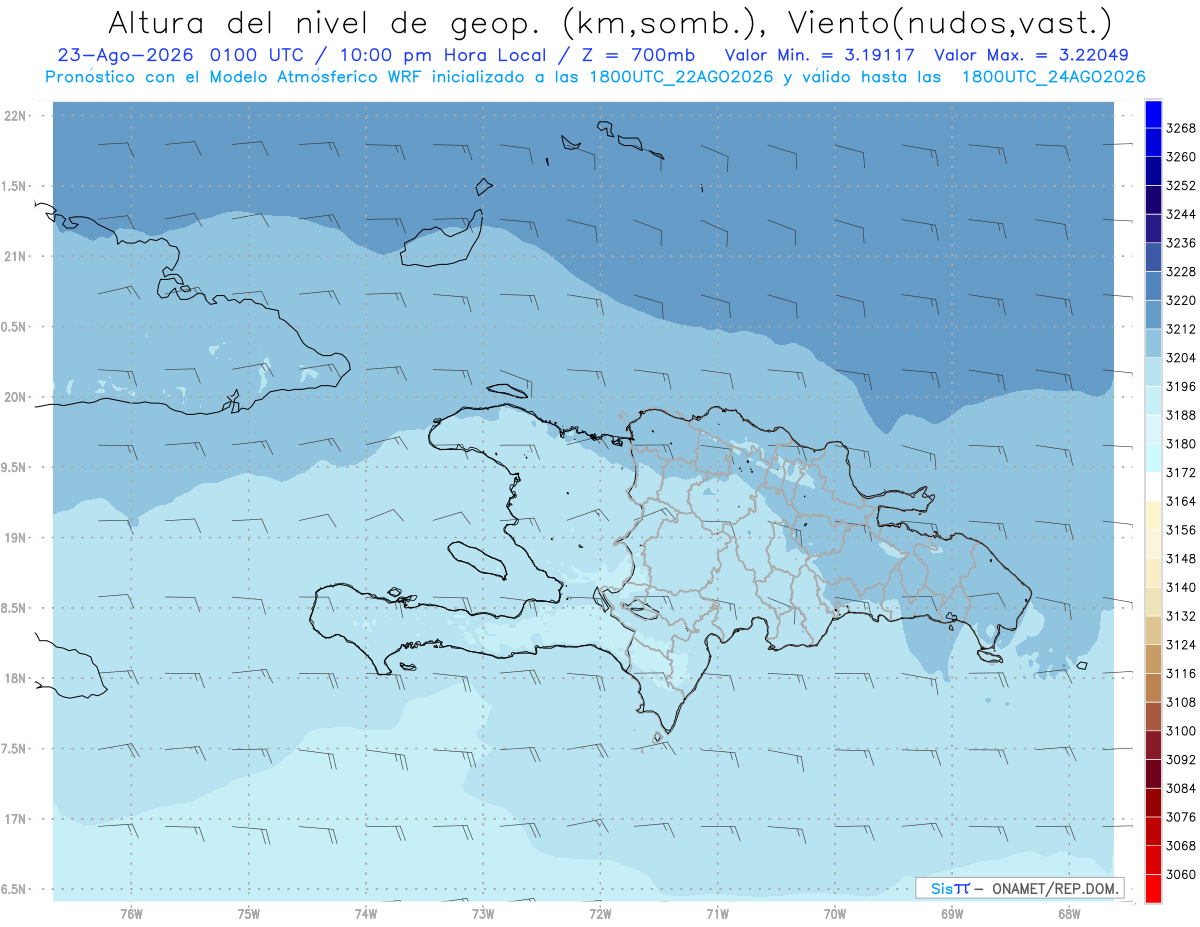Click the '3220' colorbar label
The width and height of the screenshot is (1200, 927).
[1181, 300]
